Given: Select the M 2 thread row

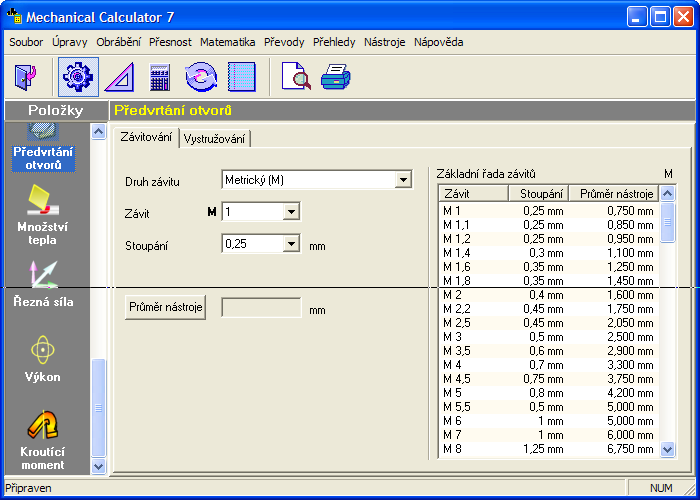Looking at the screenshot, I should point(549,295).
